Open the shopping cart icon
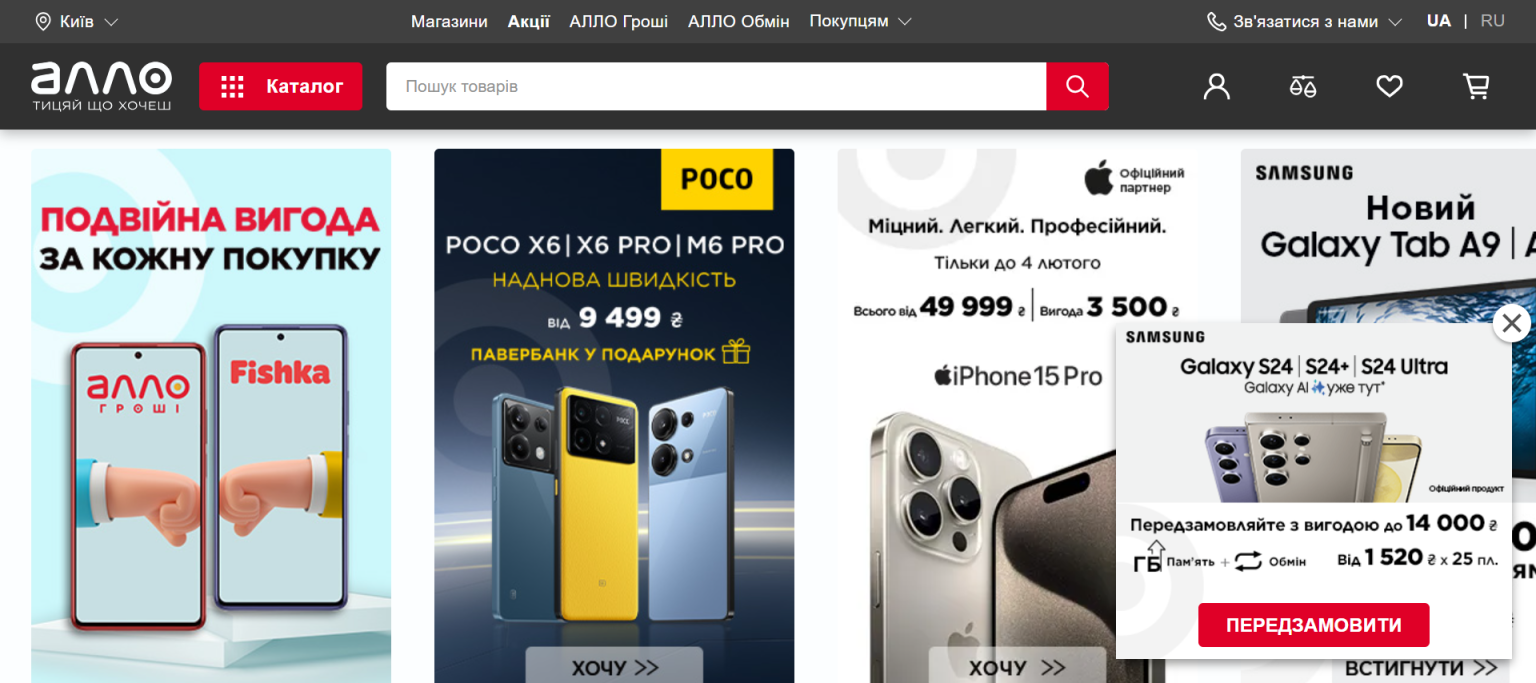The image size is (1536, 683). click(x=1476, y=87)
